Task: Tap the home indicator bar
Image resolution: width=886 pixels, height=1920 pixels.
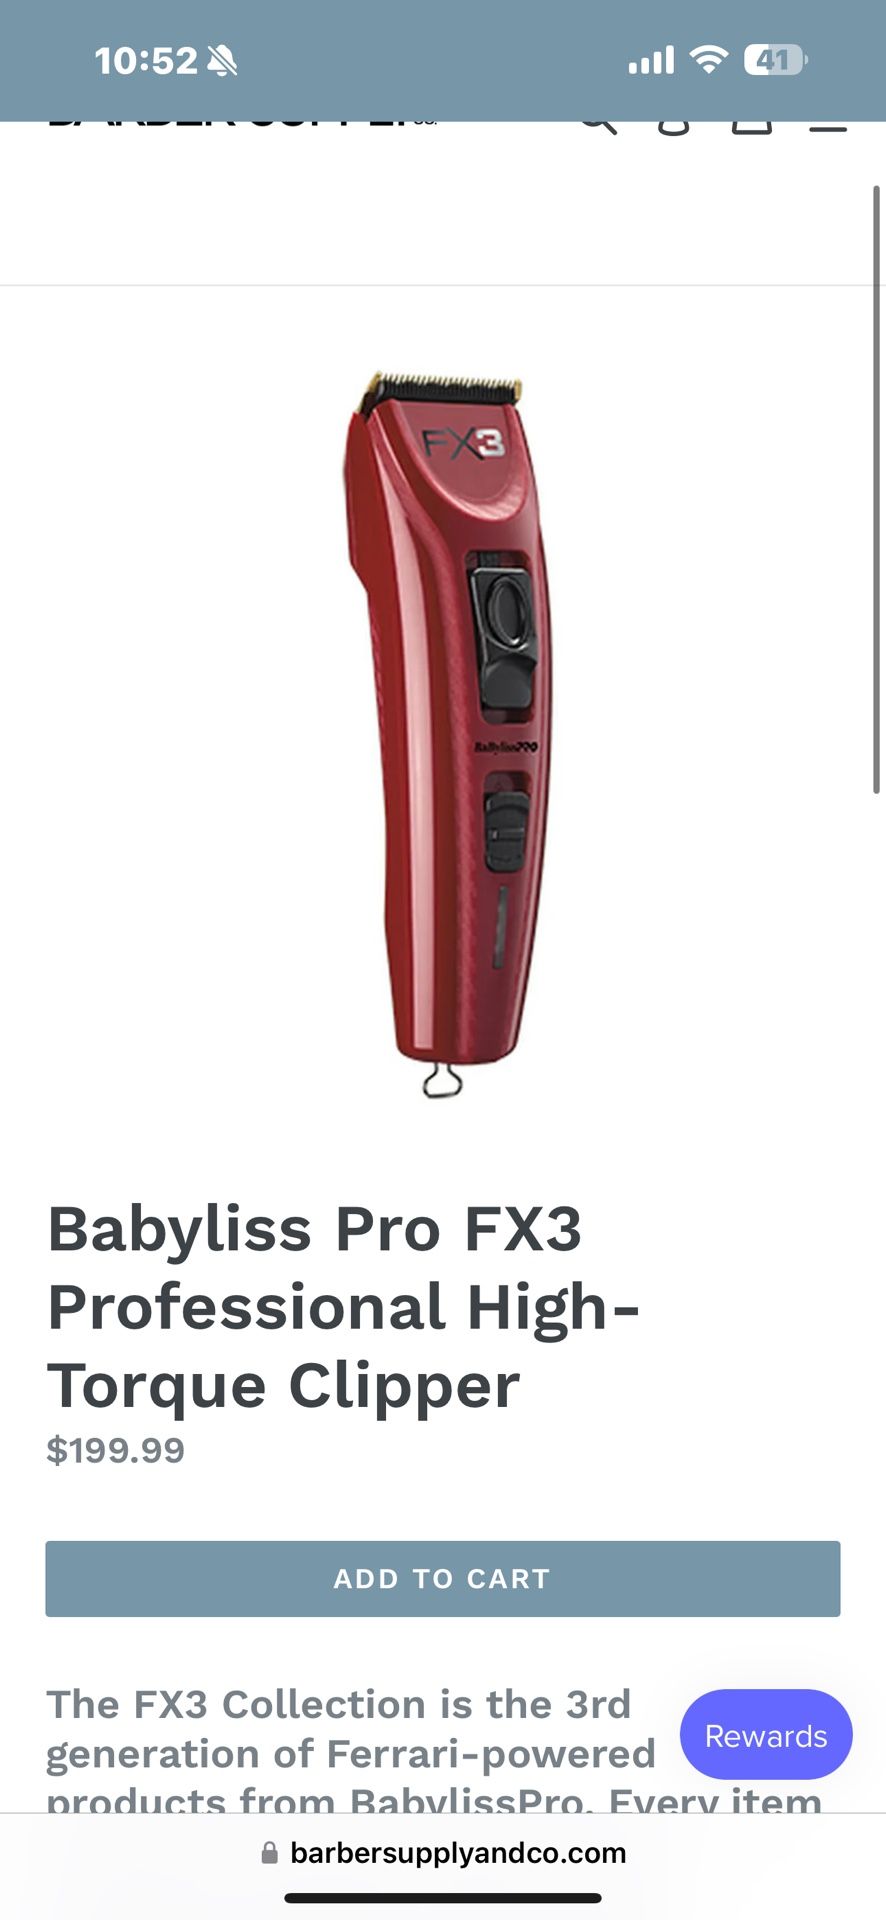Action: [443, 1897]
